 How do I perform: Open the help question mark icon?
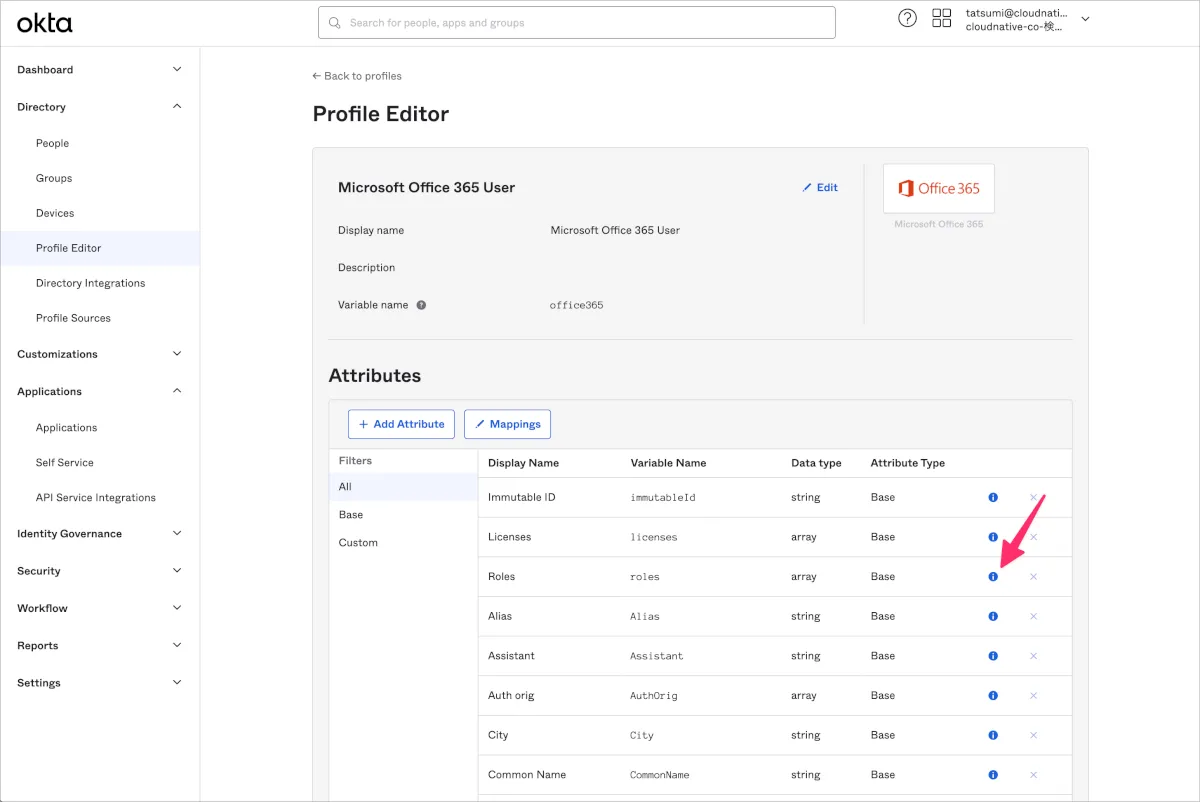[907, 18]
